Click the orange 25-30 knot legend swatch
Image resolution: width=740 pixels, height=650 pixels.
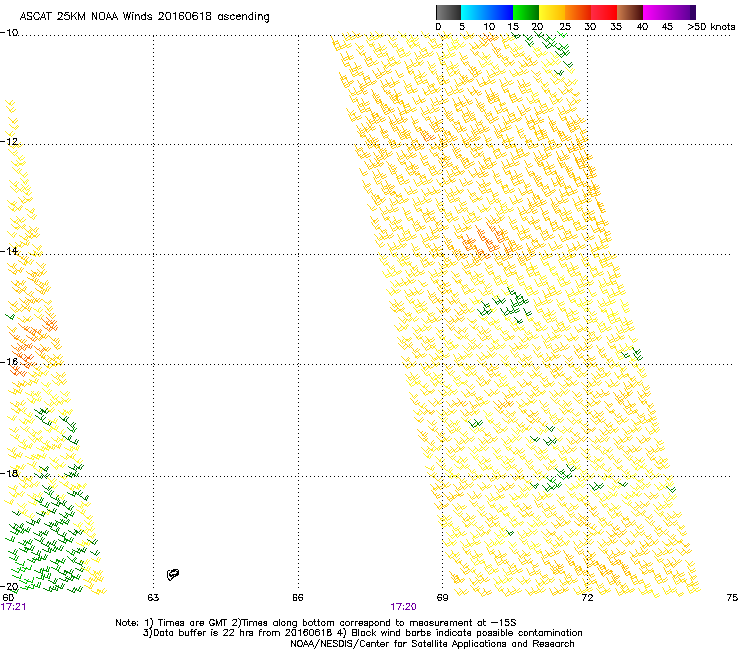pos(578,12)
